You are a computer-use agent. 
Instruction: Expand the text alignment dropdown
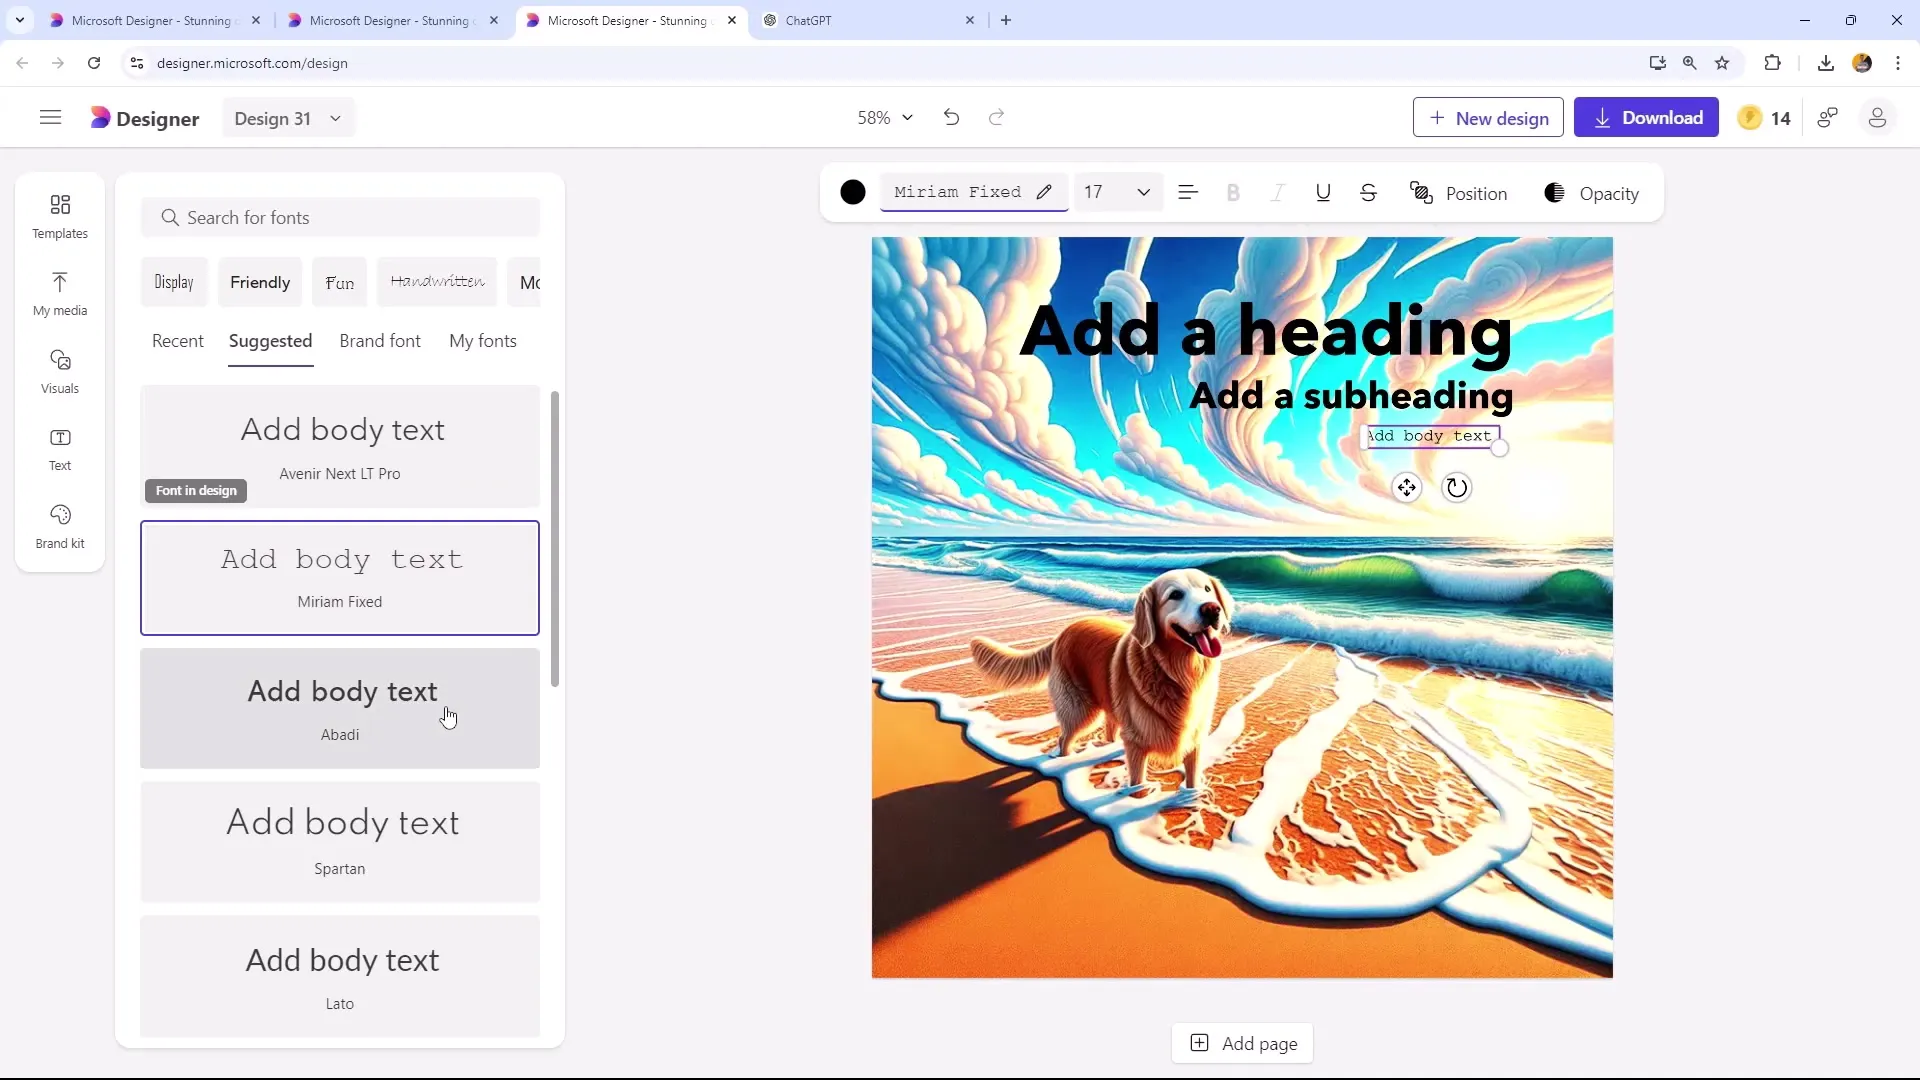pos(1185,193)
